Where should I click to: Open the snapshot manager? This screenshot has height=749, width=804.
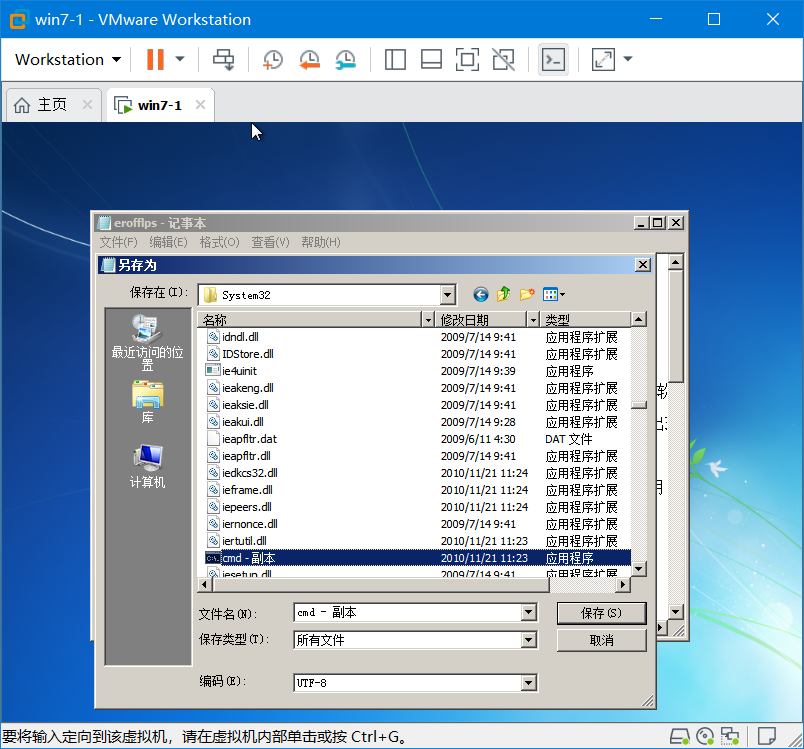coord(346,59)
